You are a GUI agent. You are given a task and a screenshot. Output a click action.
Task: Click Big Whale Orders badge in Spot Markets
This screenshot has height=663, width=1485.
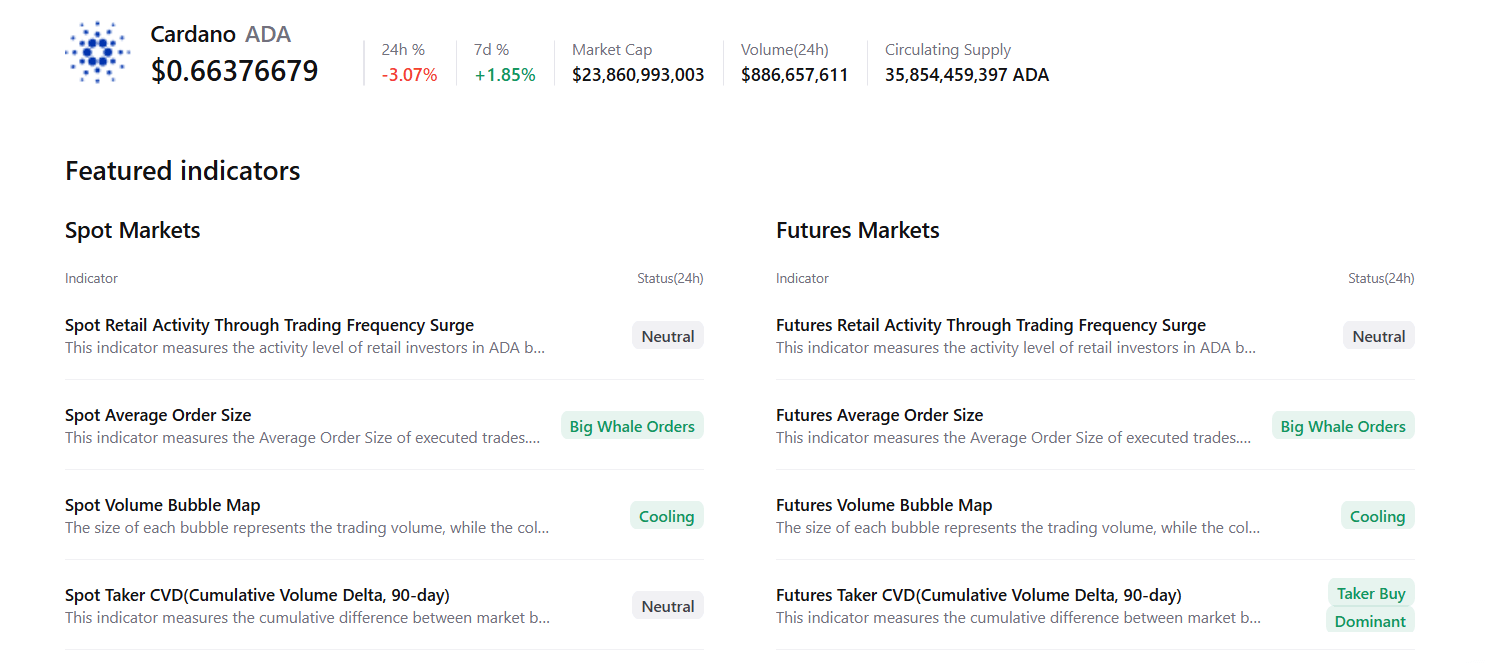tap(632, 426)
